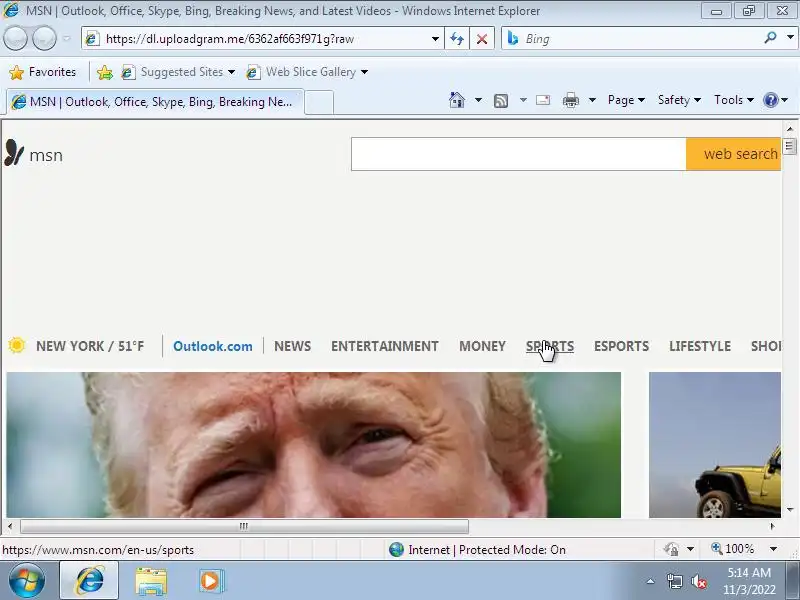Open the NEW YORK / 51°F weather link

(90, 346)
